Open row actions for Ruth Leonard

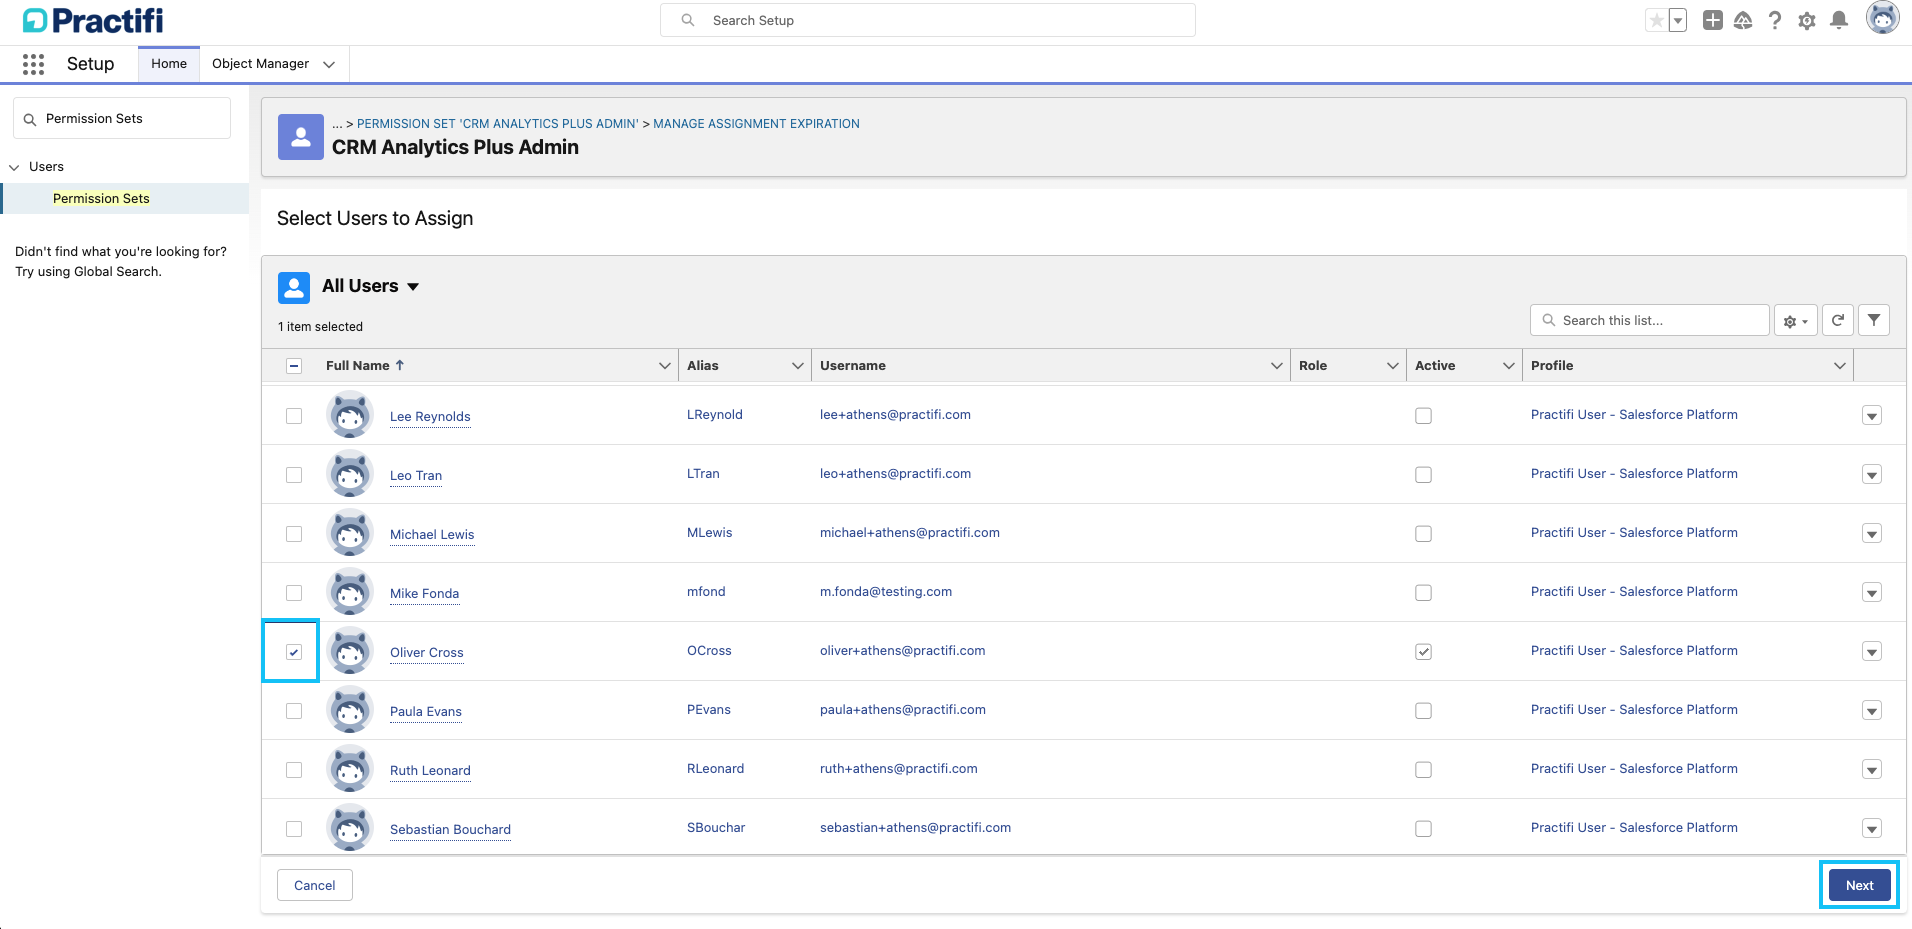click(x=1872, y=770)
